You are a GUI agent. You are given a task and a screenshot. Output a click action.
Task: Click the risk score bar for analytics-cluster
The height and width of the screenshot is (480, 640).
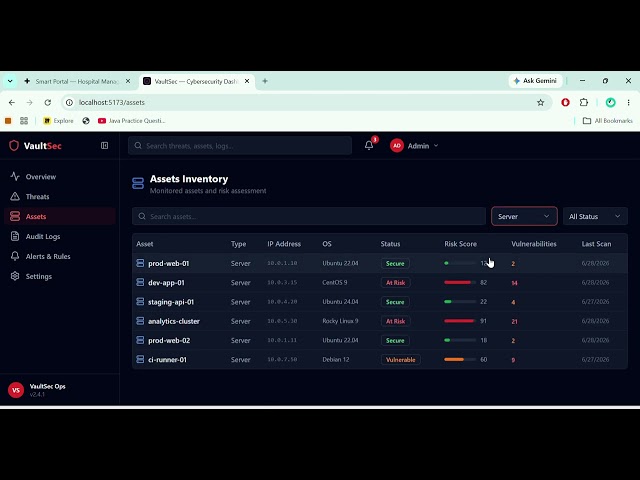click(x=460, y=321)
